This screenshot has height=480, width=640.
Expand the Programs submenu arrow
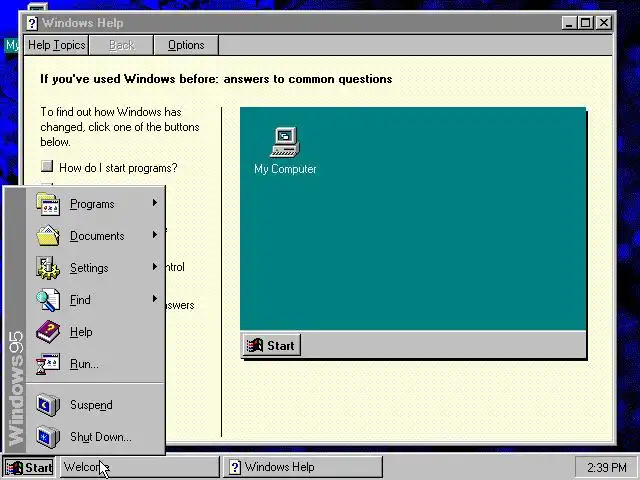pyautogui.click(x=155, y=202)
